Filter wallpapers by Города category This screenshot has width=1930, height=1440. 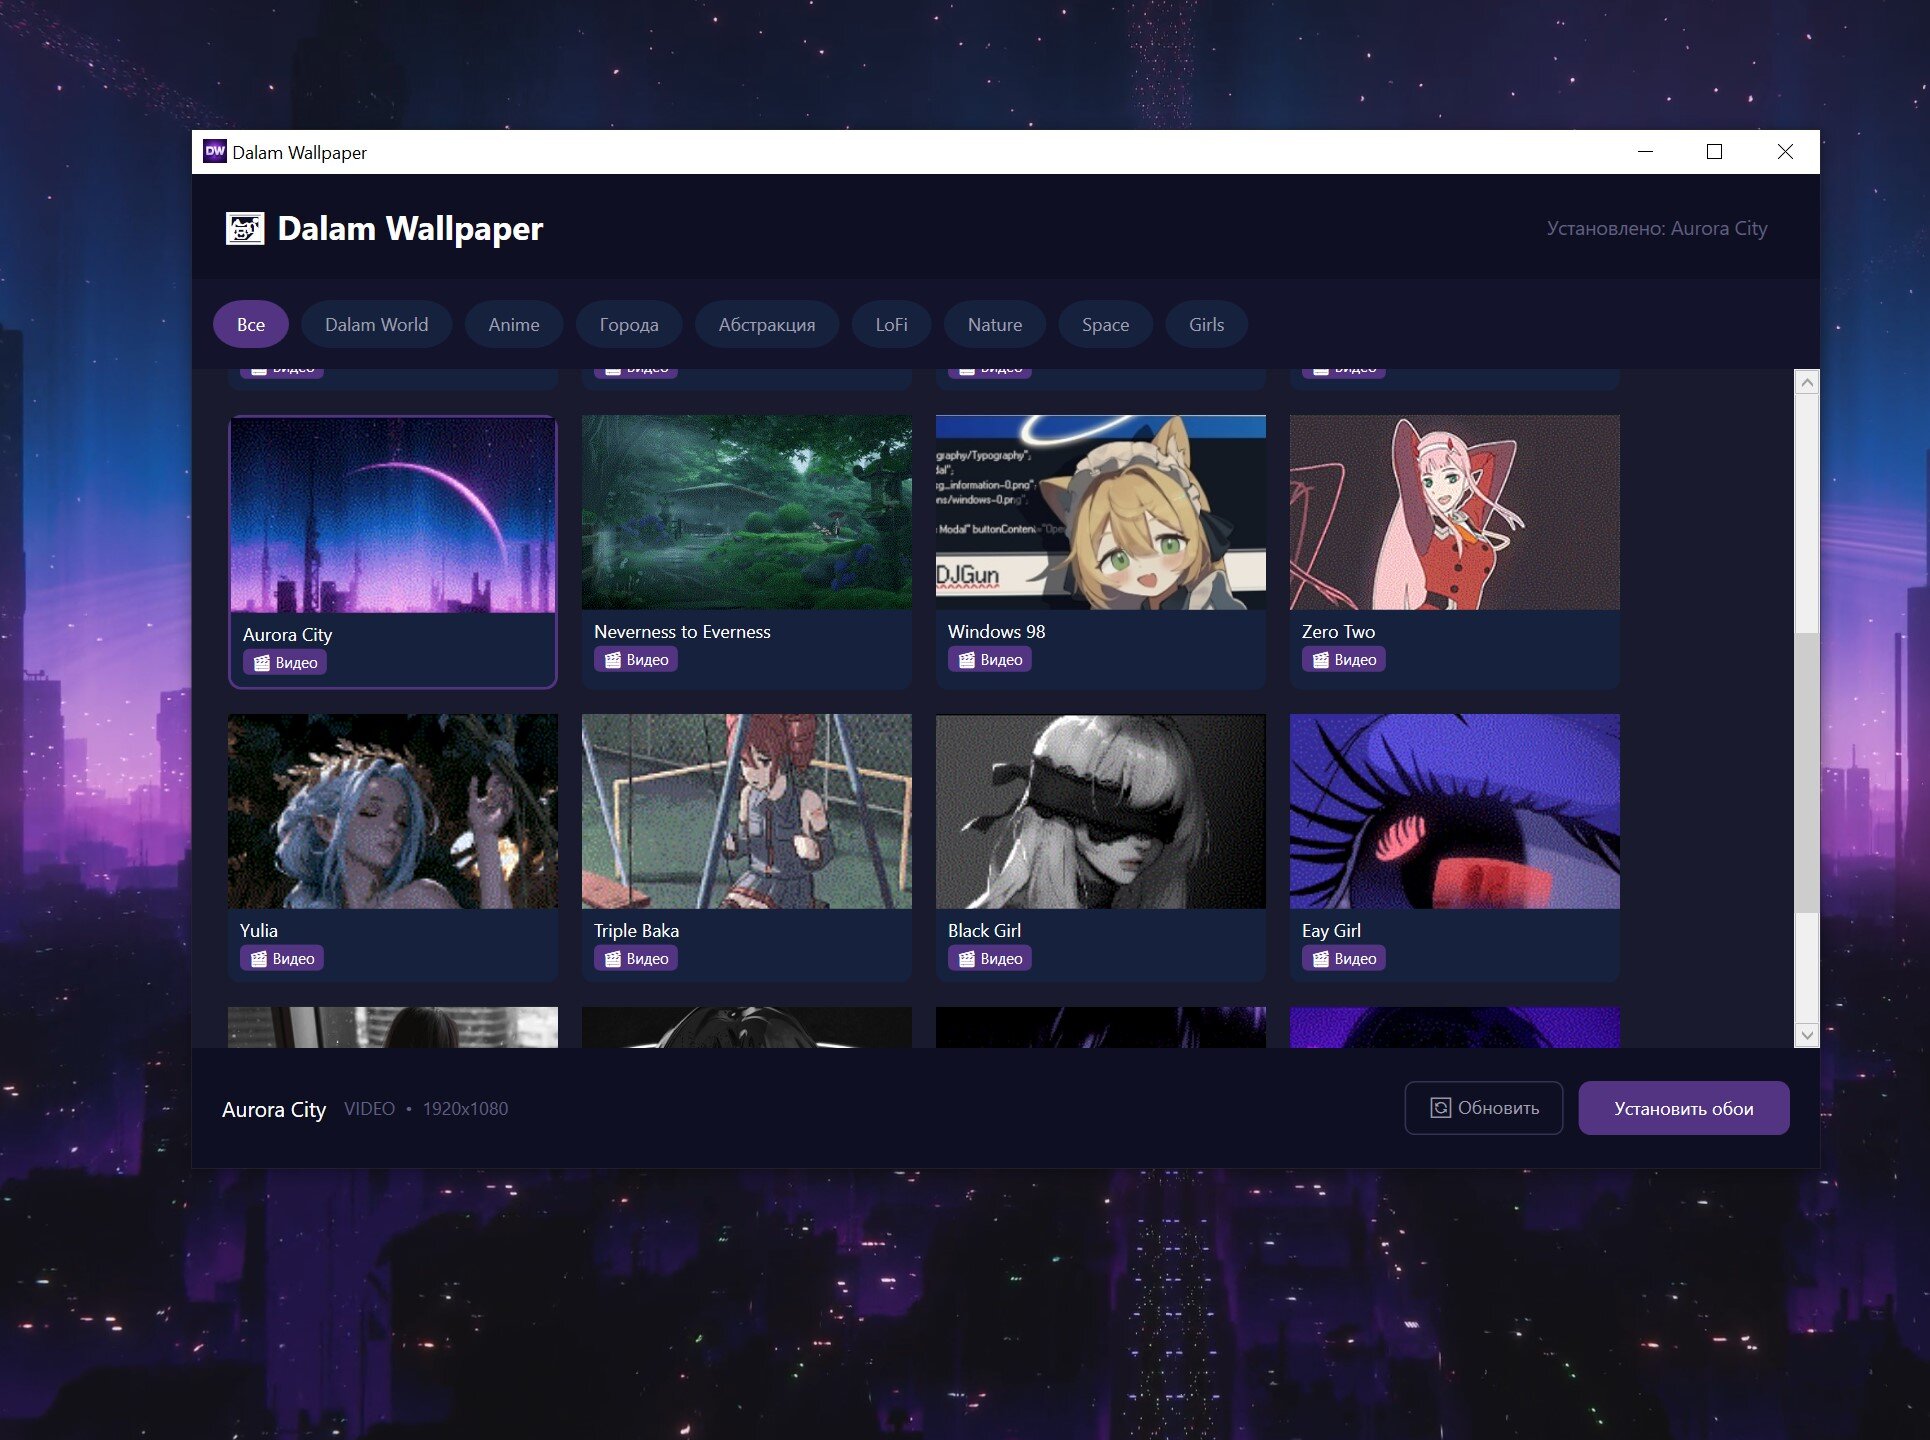629,324
